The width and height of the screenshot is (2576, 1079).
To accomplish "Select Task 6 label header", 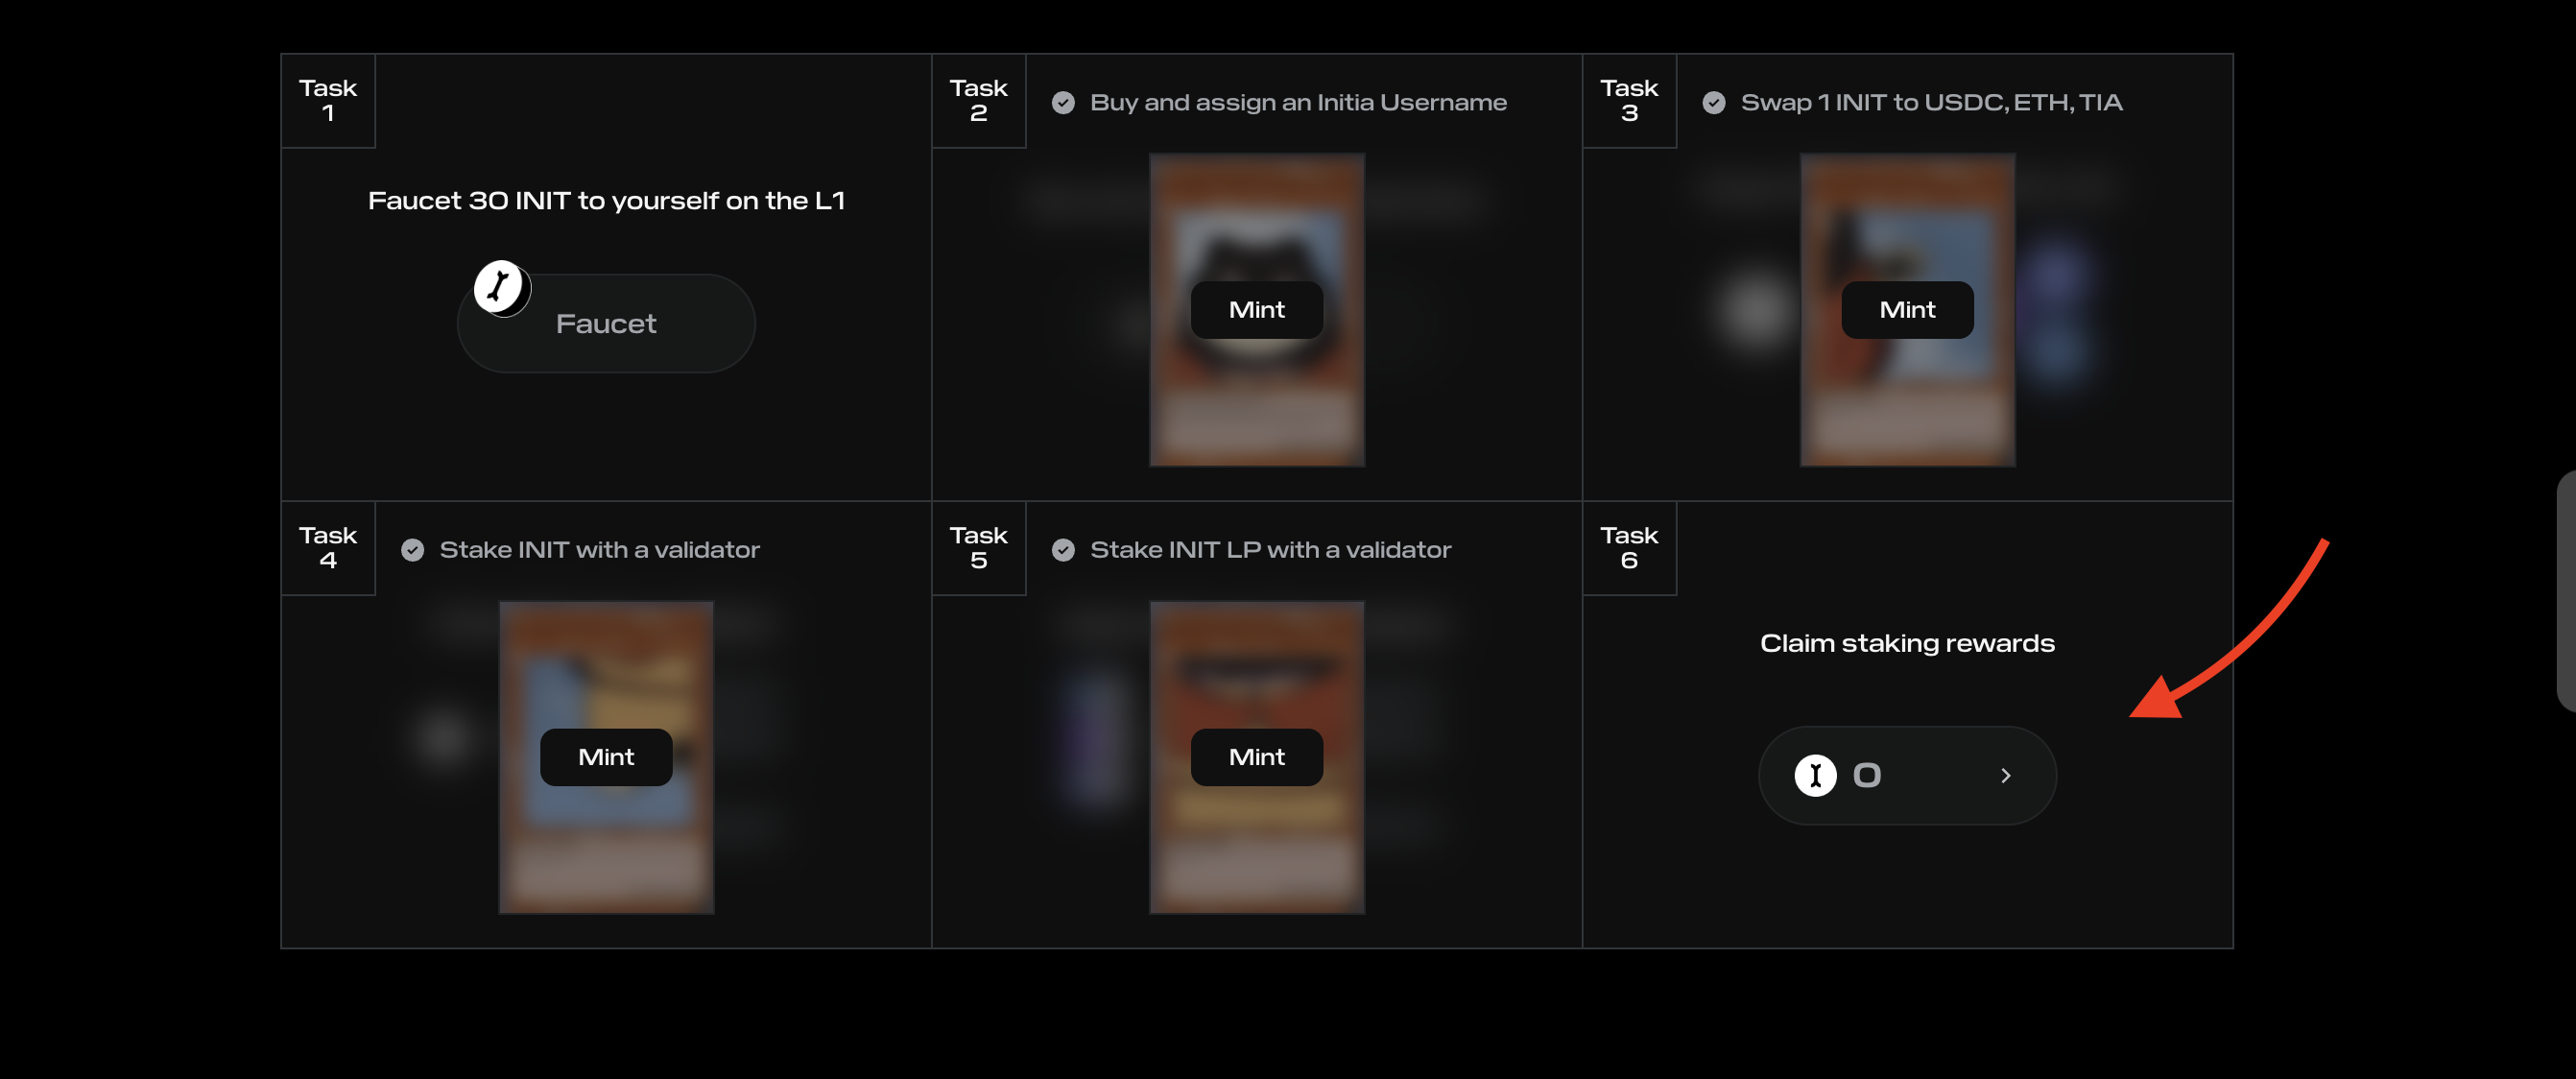I will point(1630,547).
